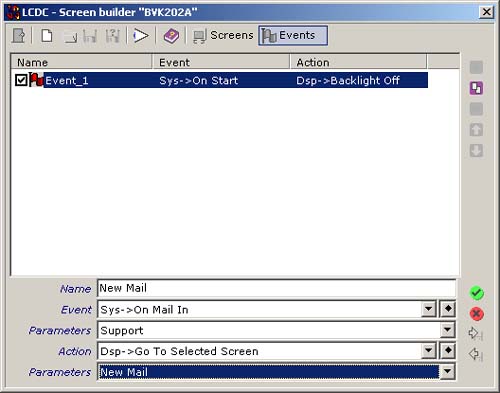Viewport: 500px width, 393px height.
Task: Click the lower greyed arrow icon at the right
Action: (476, 354)
